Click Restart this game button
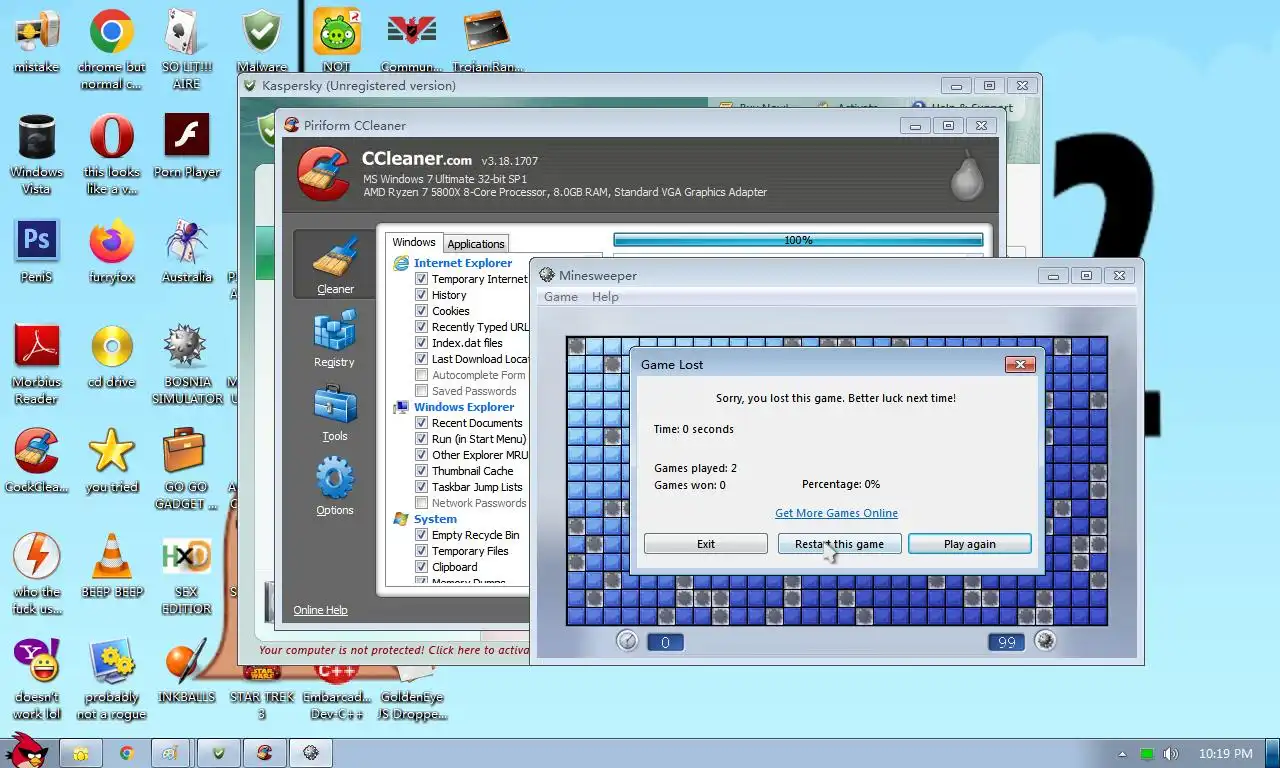1280x768 pixels. (x=840, y=544)
